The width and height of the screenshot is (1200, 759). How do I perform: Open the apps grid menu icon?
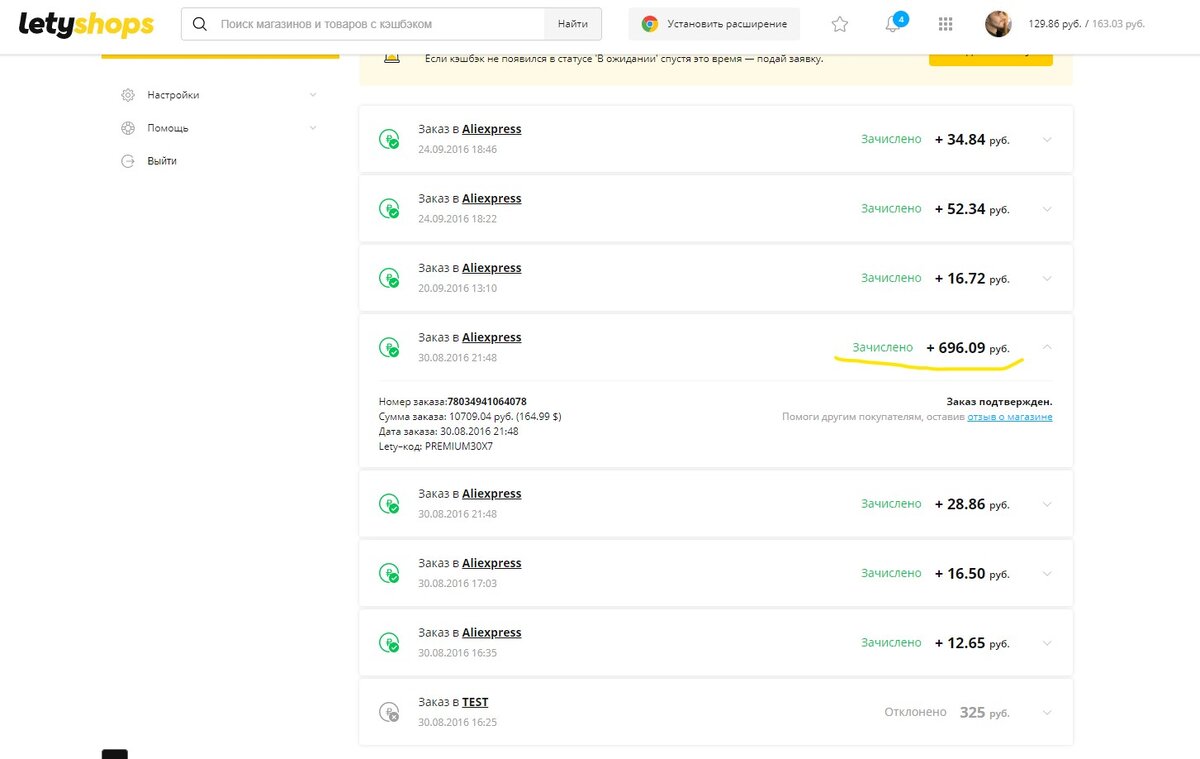click(946, 24)
